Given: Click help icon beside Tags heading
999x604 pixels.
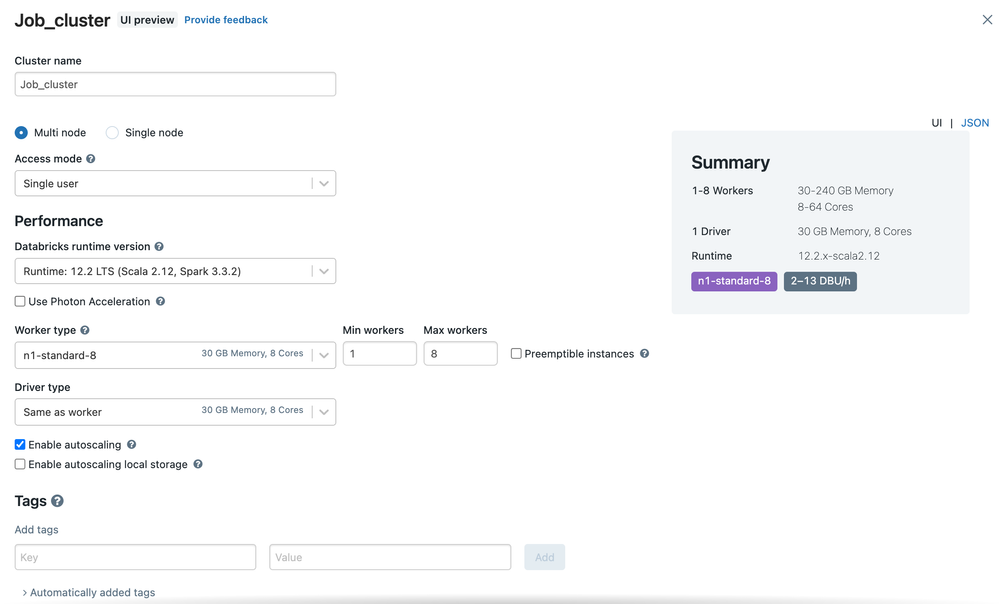Looking at the screenshot, I should [x=57, y=501].
